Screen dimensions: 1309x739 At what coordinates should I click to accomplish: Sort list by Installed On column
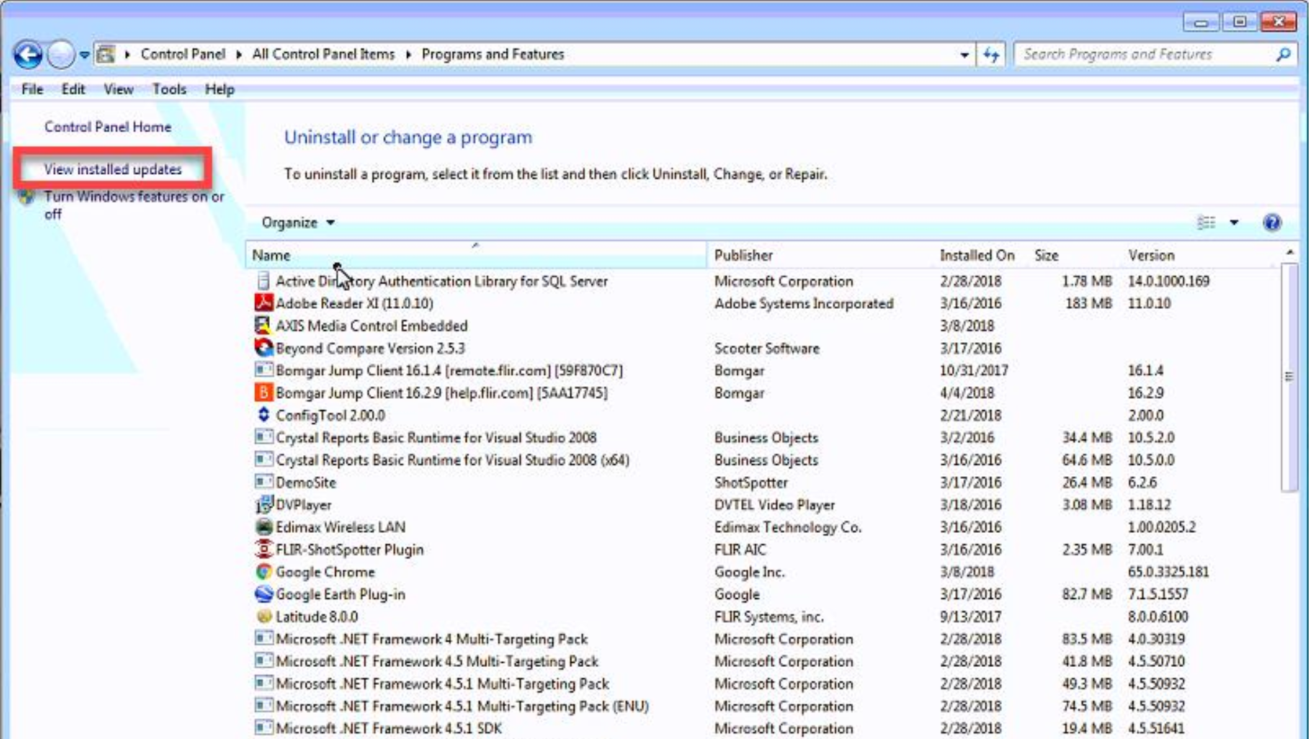coord(976,255)
